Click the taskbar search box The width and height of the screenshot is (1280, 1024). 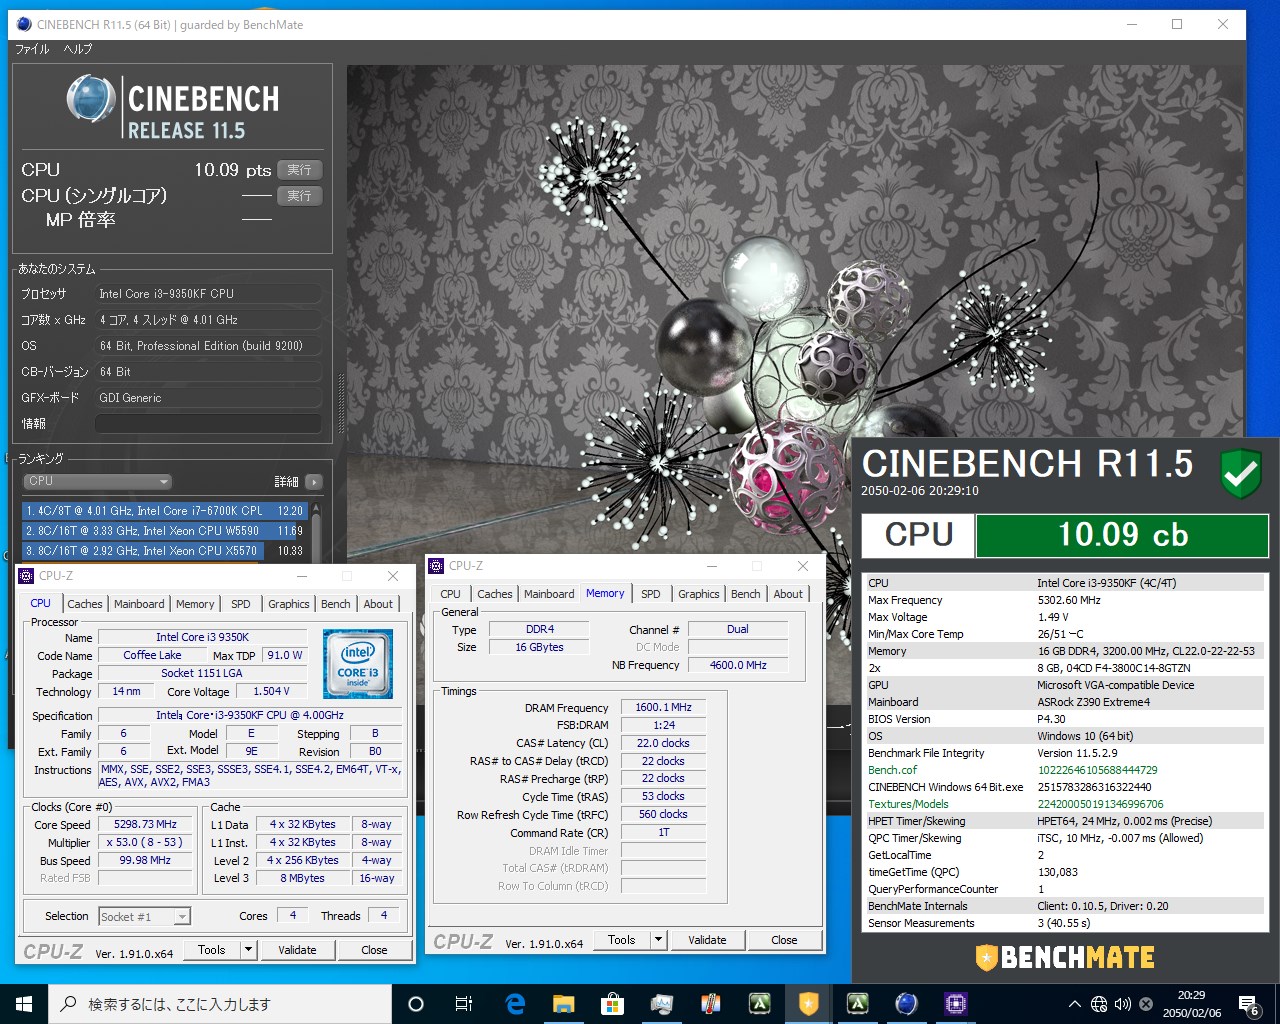[x=220, y=1004]
